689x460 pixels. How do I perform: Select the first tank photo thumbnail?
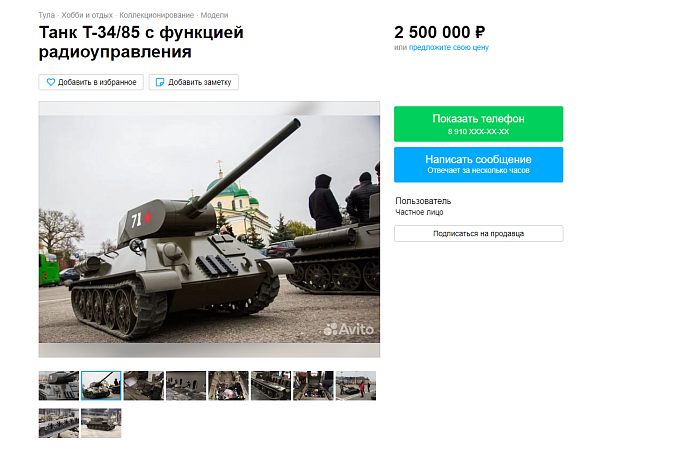pos(59,385)
